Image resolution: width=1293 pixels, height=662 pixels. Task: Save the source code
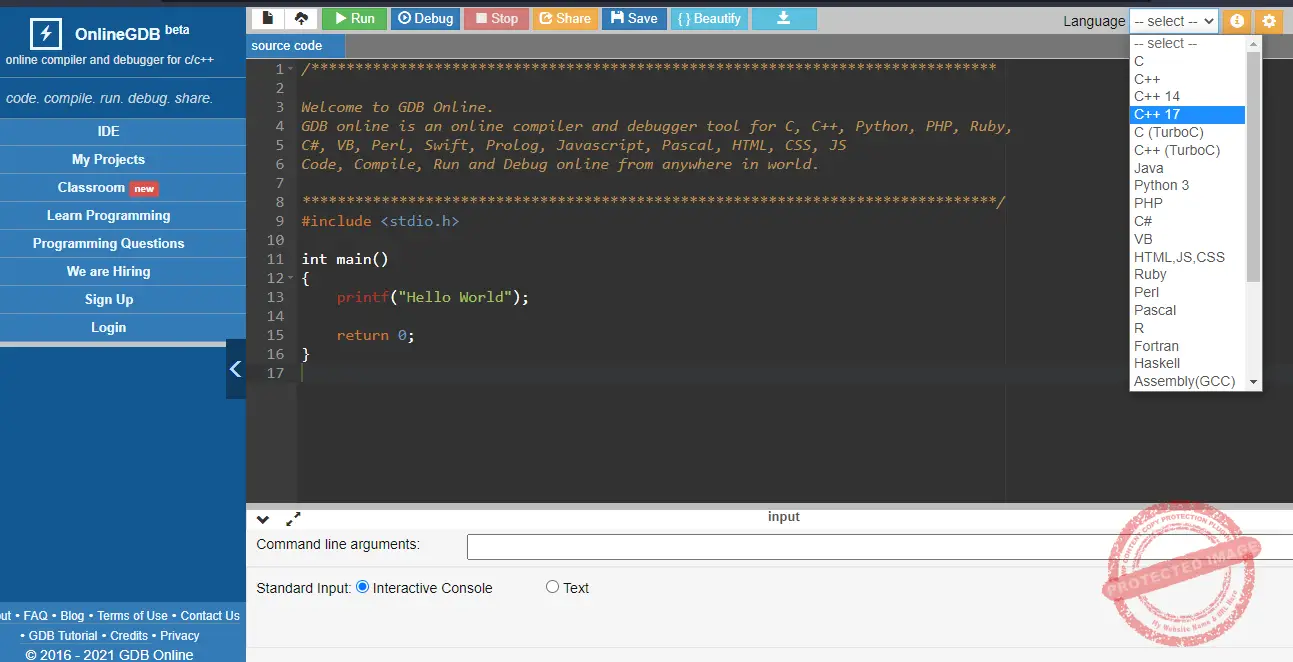coord(634,18)
